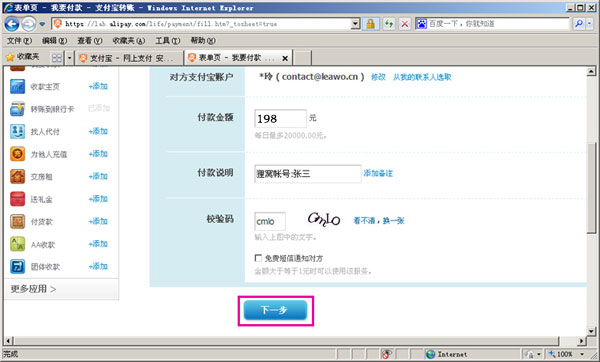Screen dimensions: 600x362
Task: Open the 文件(F) menu
Action: [x=19, y=41]
